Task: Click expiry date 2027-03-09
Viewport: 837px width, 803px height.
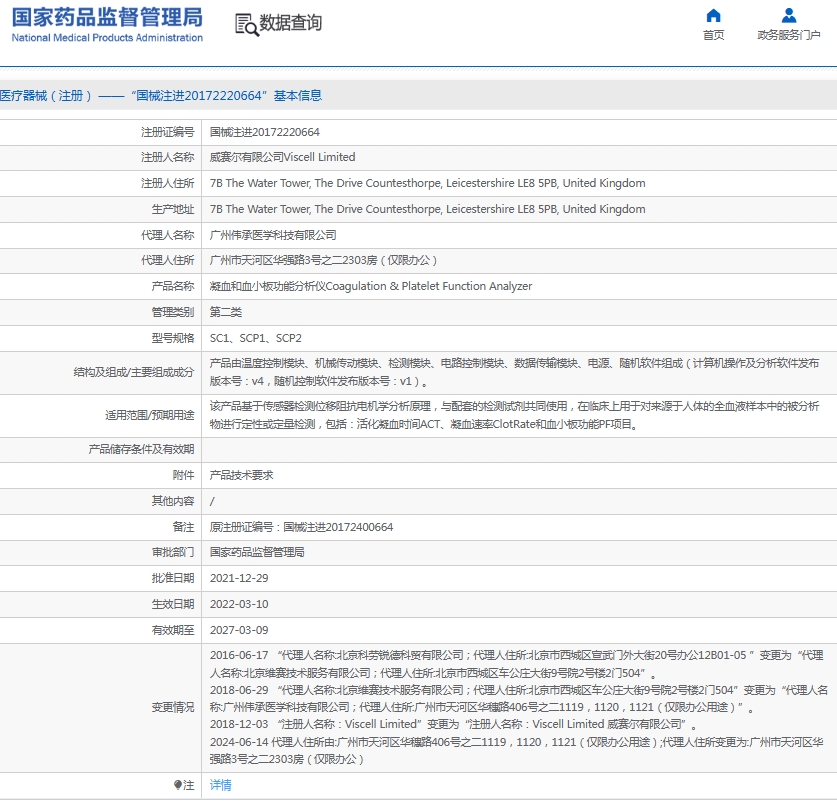Action: (x=239, y=631)
